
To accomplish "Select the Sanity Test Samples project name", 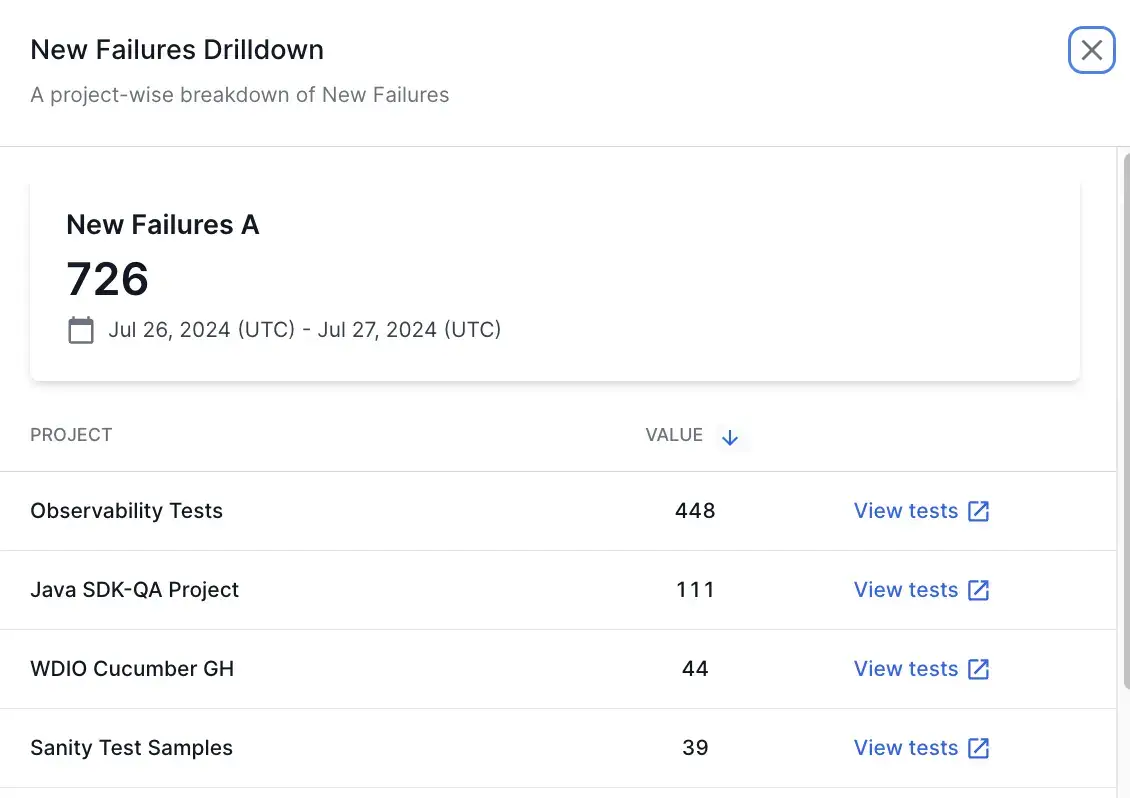I will coord(131,748).
